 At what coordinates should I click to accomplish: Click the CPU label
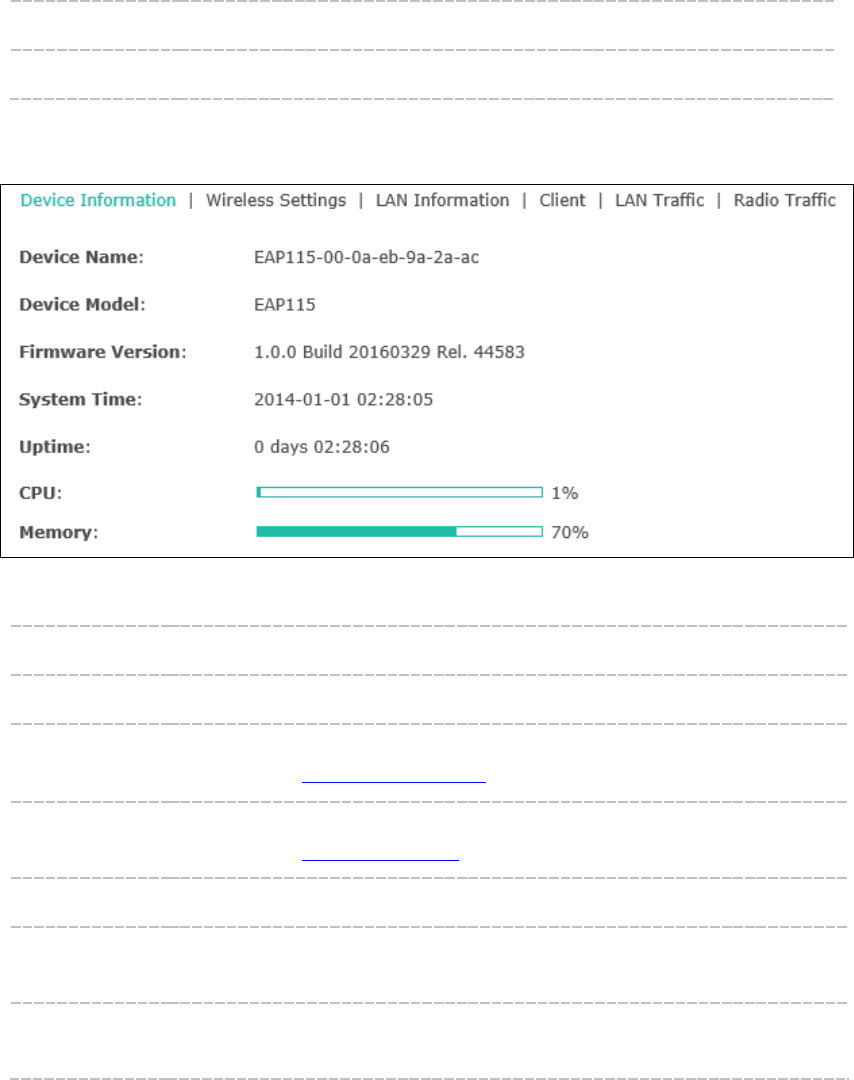pos(41,493)
